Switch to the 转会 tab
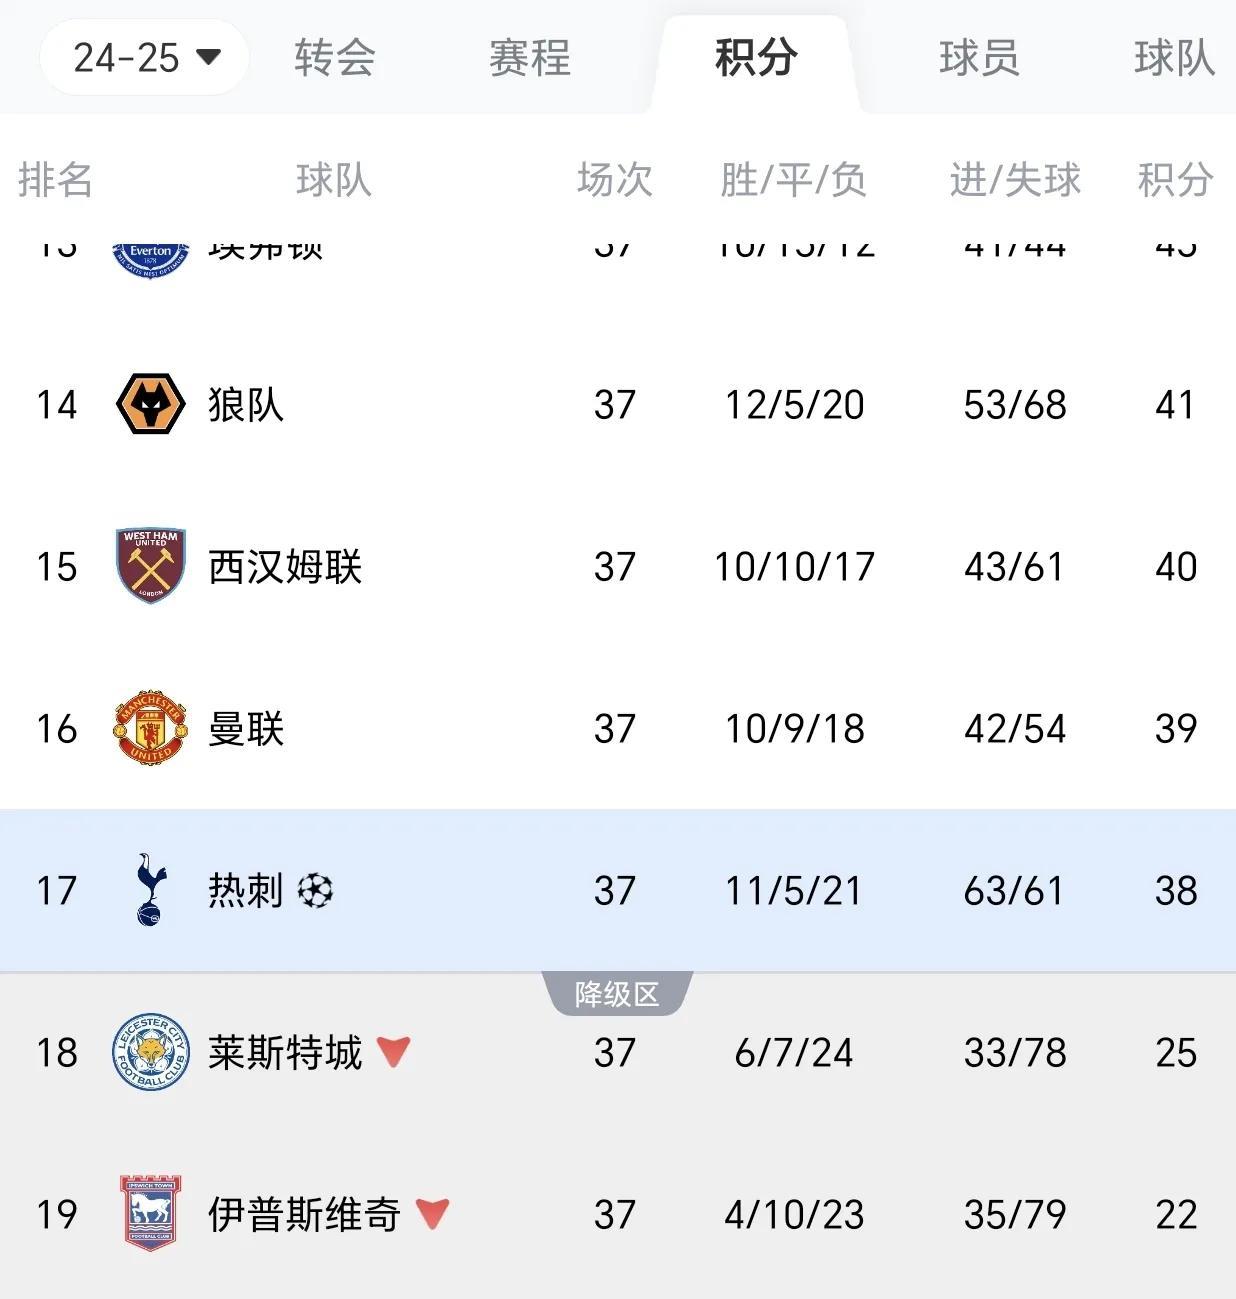1236x1299 pixels. [335, 58]
